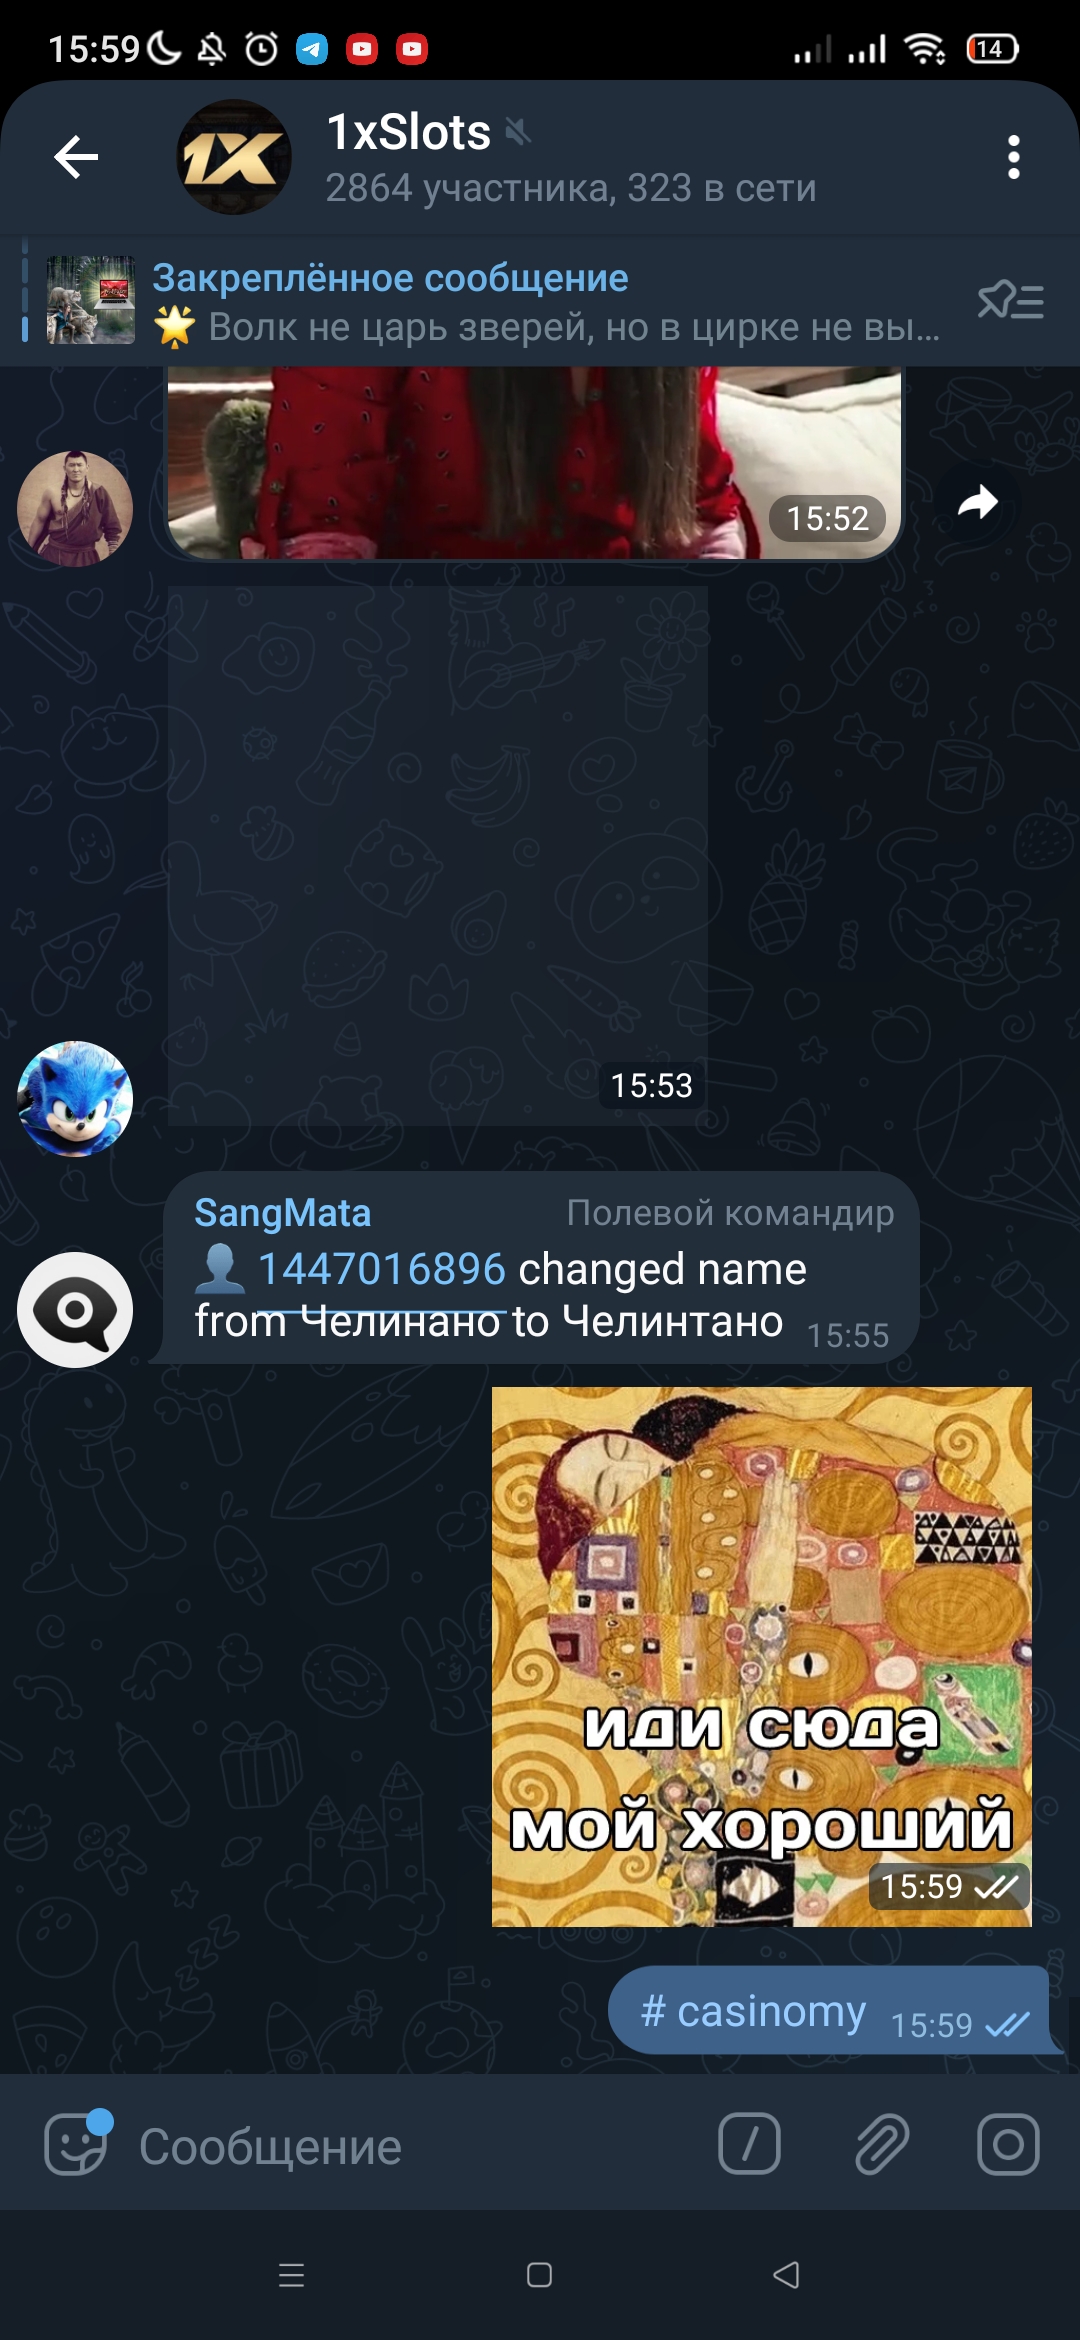Viewport: 1080px width, 2340px height.
Task: Tap the #casinomy hashtag message
Action: (753, 2011)
